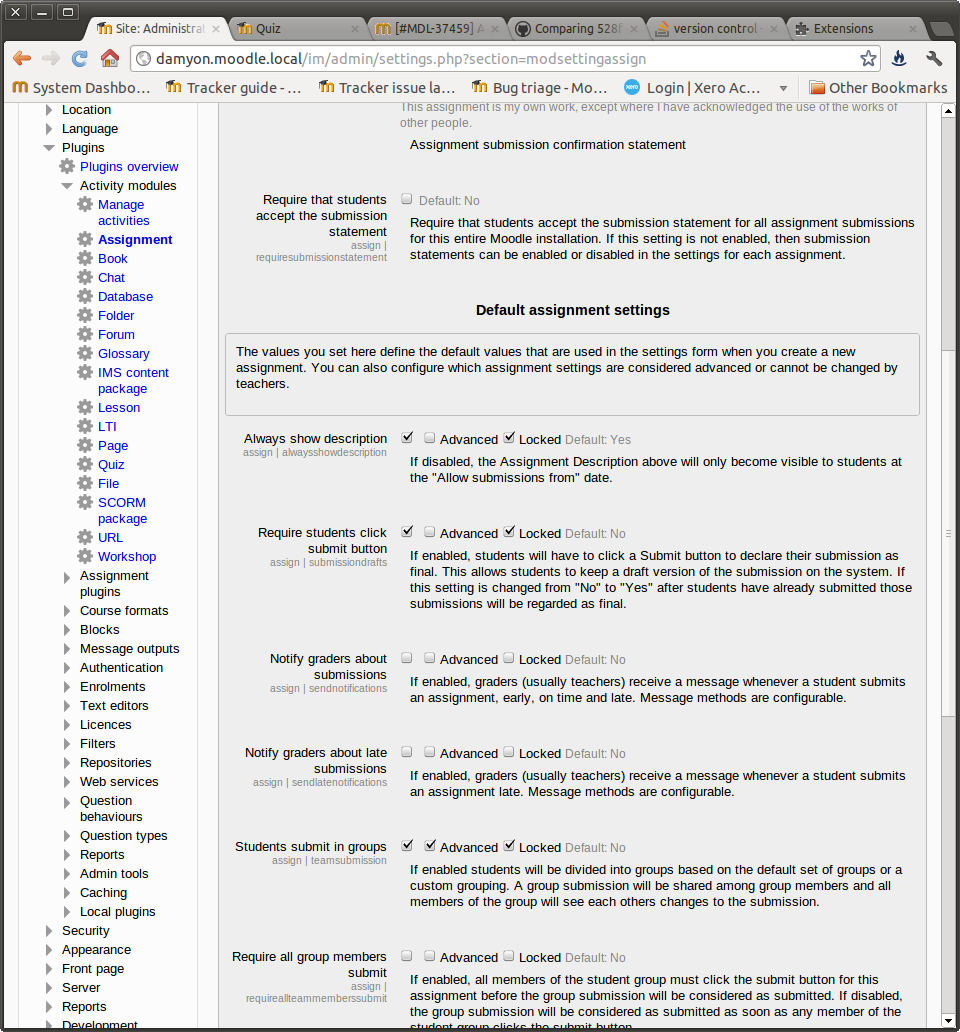Click the scrollbar up arrow
The width and height of the screenshot is (960, 1032).
948,111
